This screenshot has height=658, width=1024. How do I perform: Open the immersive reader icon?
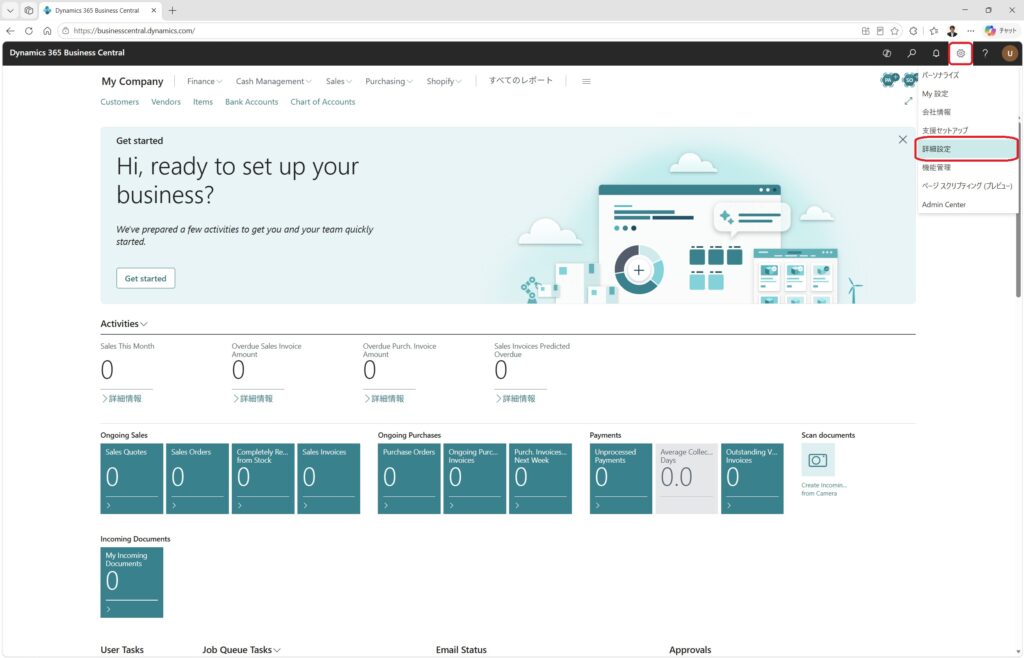click(x=880, y=31)
